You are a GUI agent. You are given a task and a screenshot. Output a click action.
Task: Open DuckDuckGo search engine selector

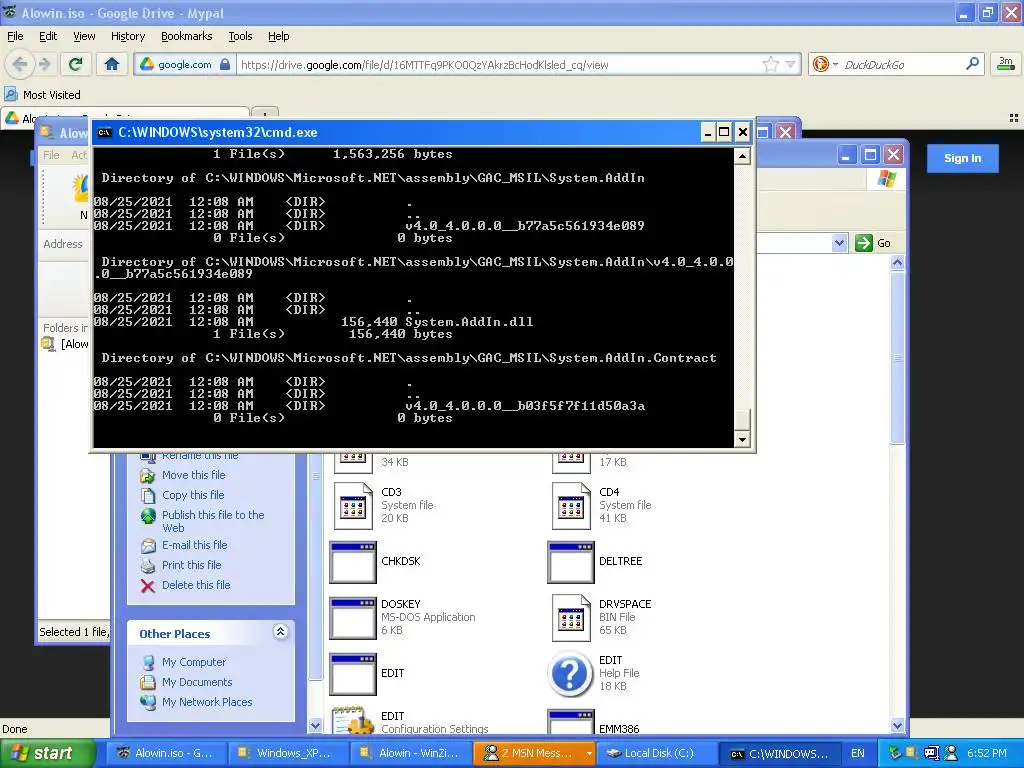pos(825,64)
